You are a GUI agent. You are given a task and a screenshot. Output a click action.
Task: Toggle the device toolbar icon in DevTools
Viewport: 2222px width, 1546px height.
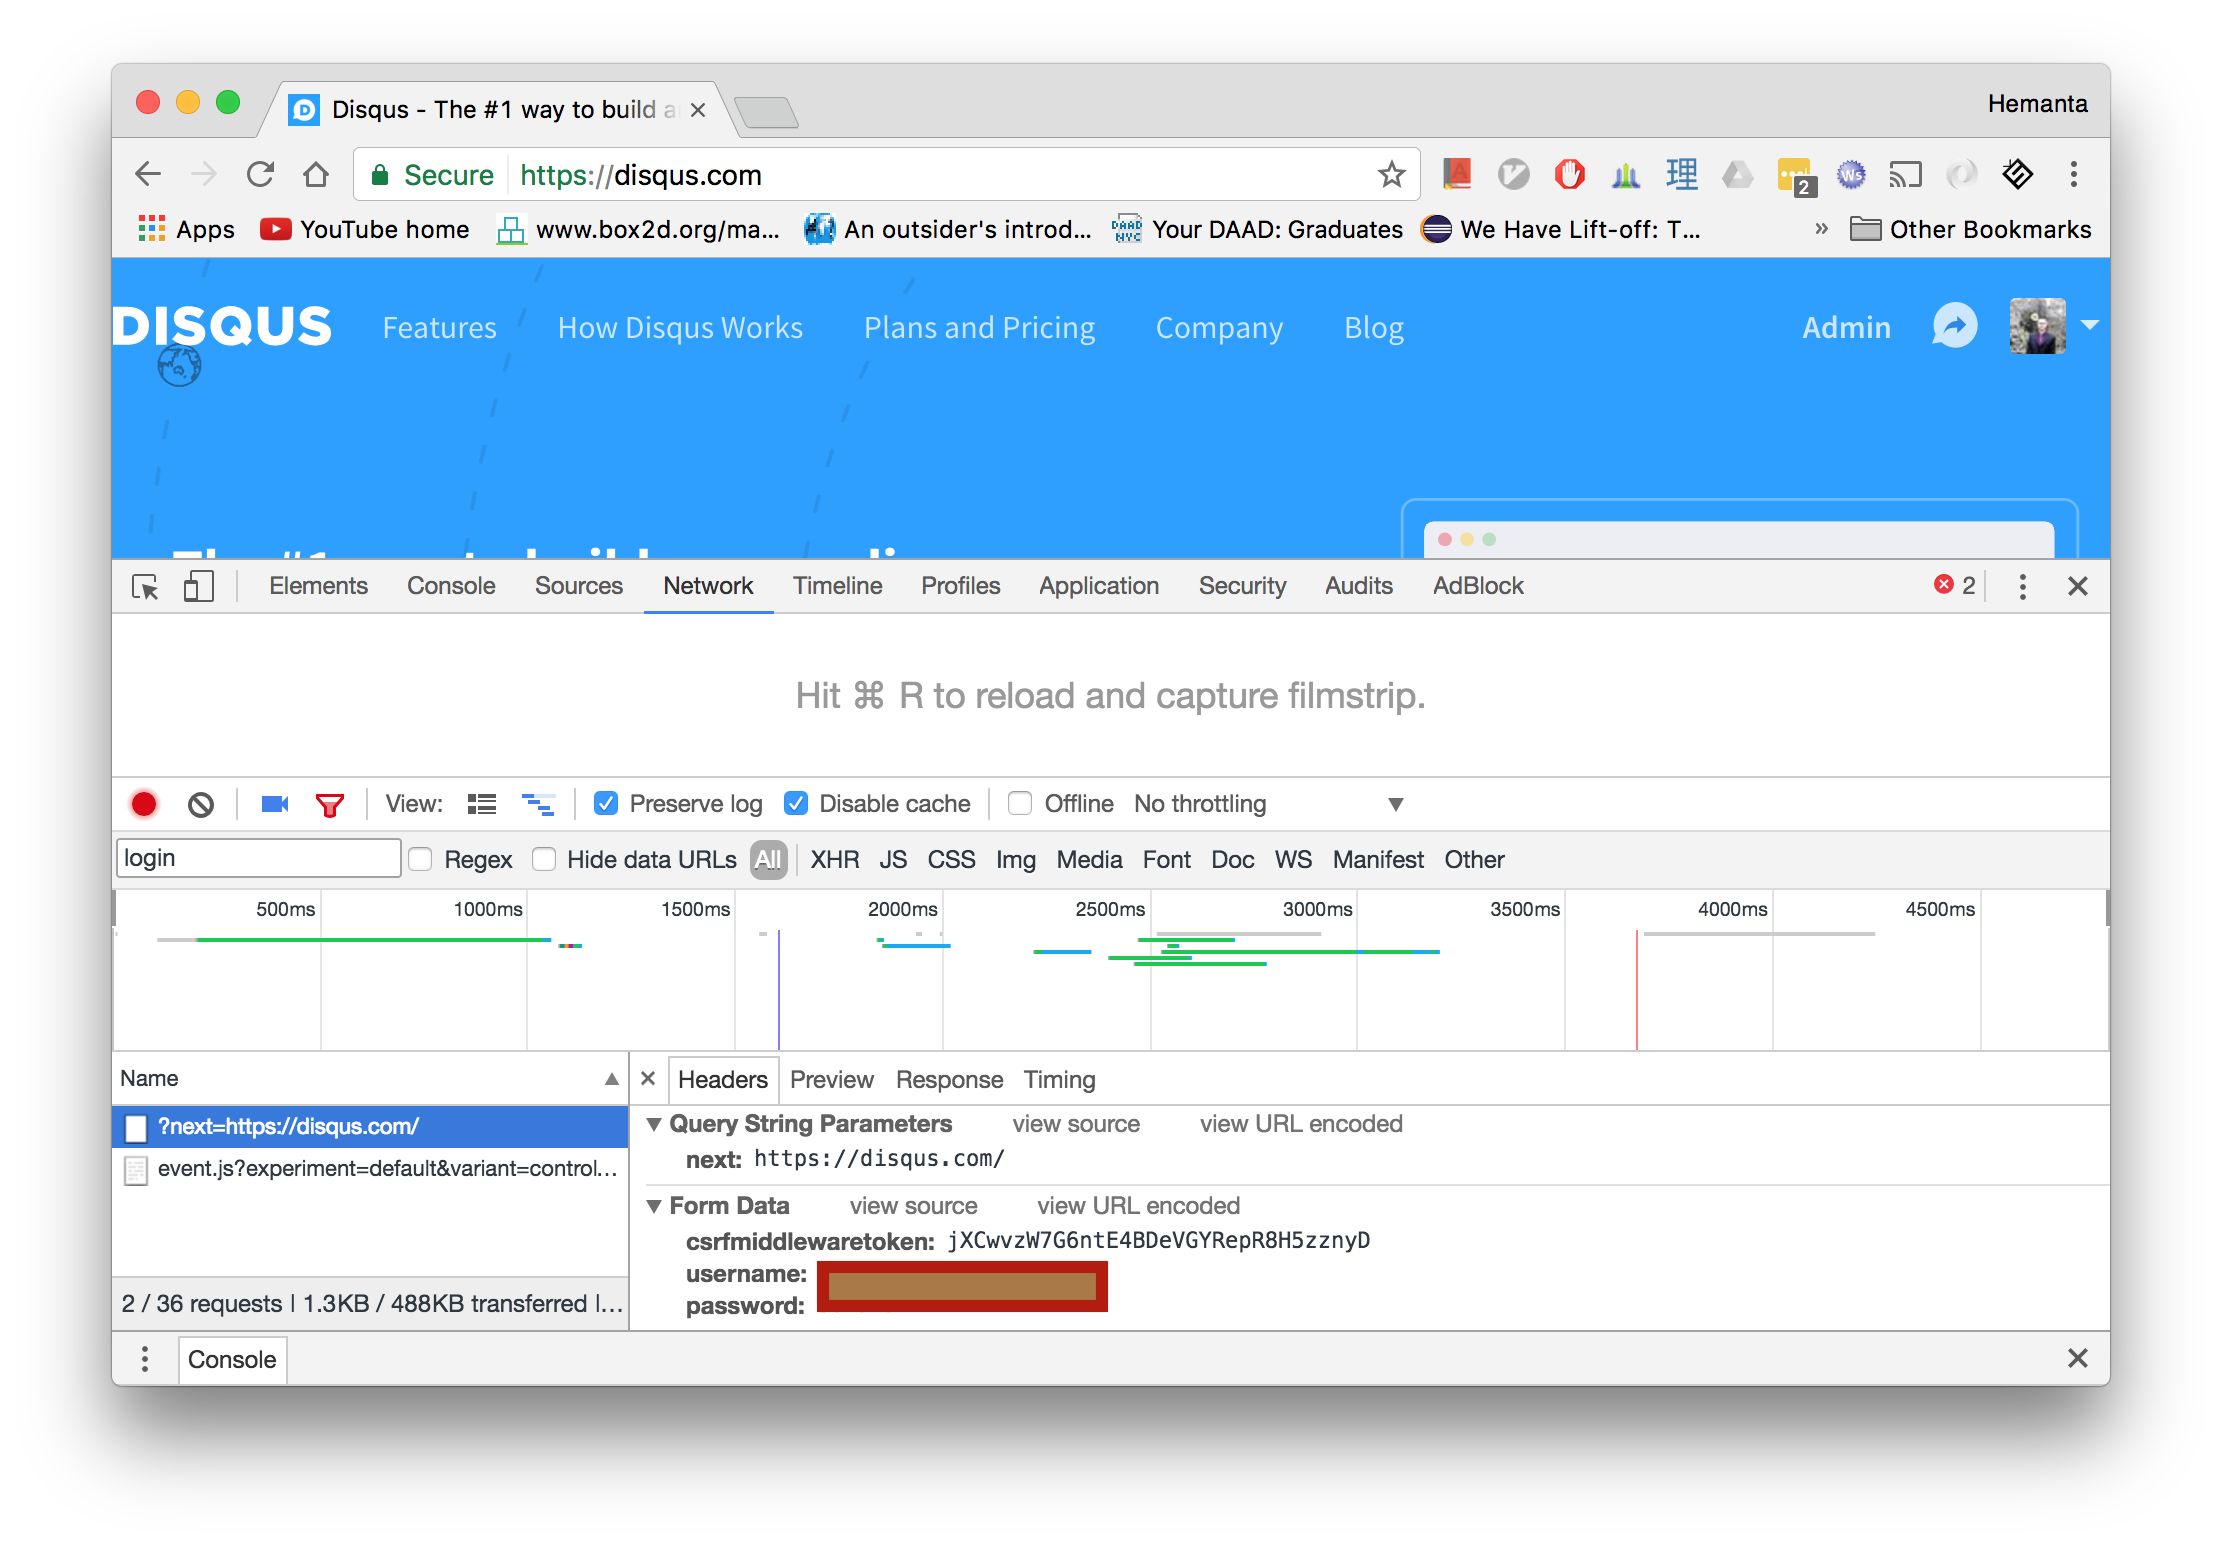[198, 586]
